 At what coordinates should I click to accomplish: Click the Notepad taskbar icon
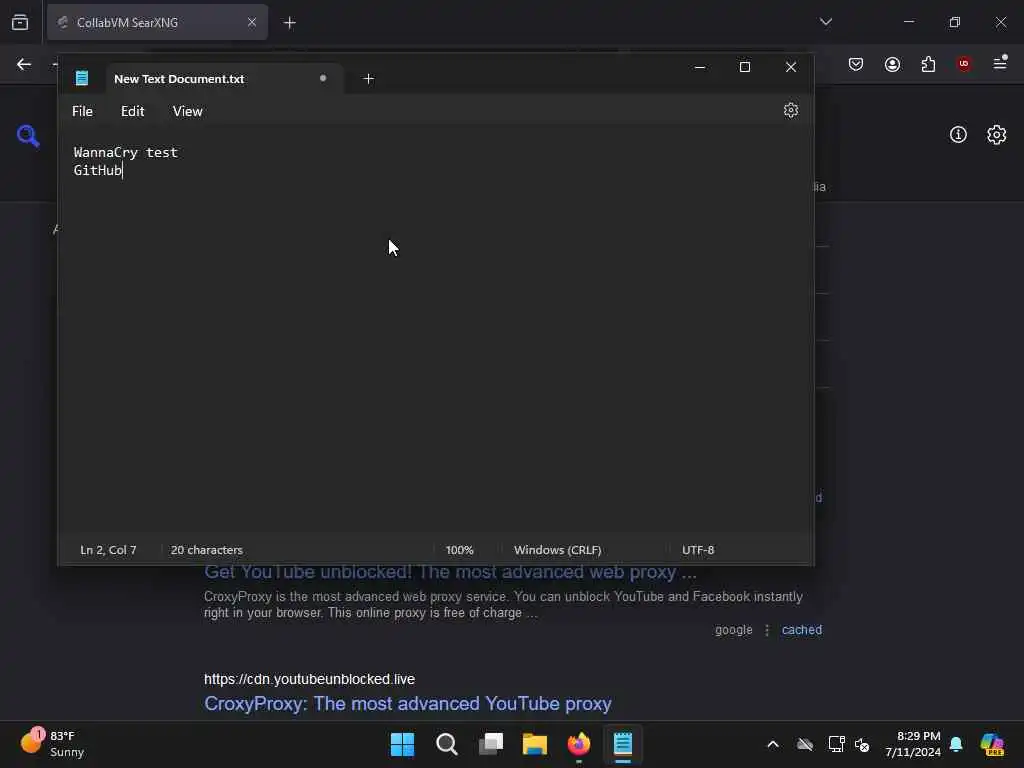[622, 744]
